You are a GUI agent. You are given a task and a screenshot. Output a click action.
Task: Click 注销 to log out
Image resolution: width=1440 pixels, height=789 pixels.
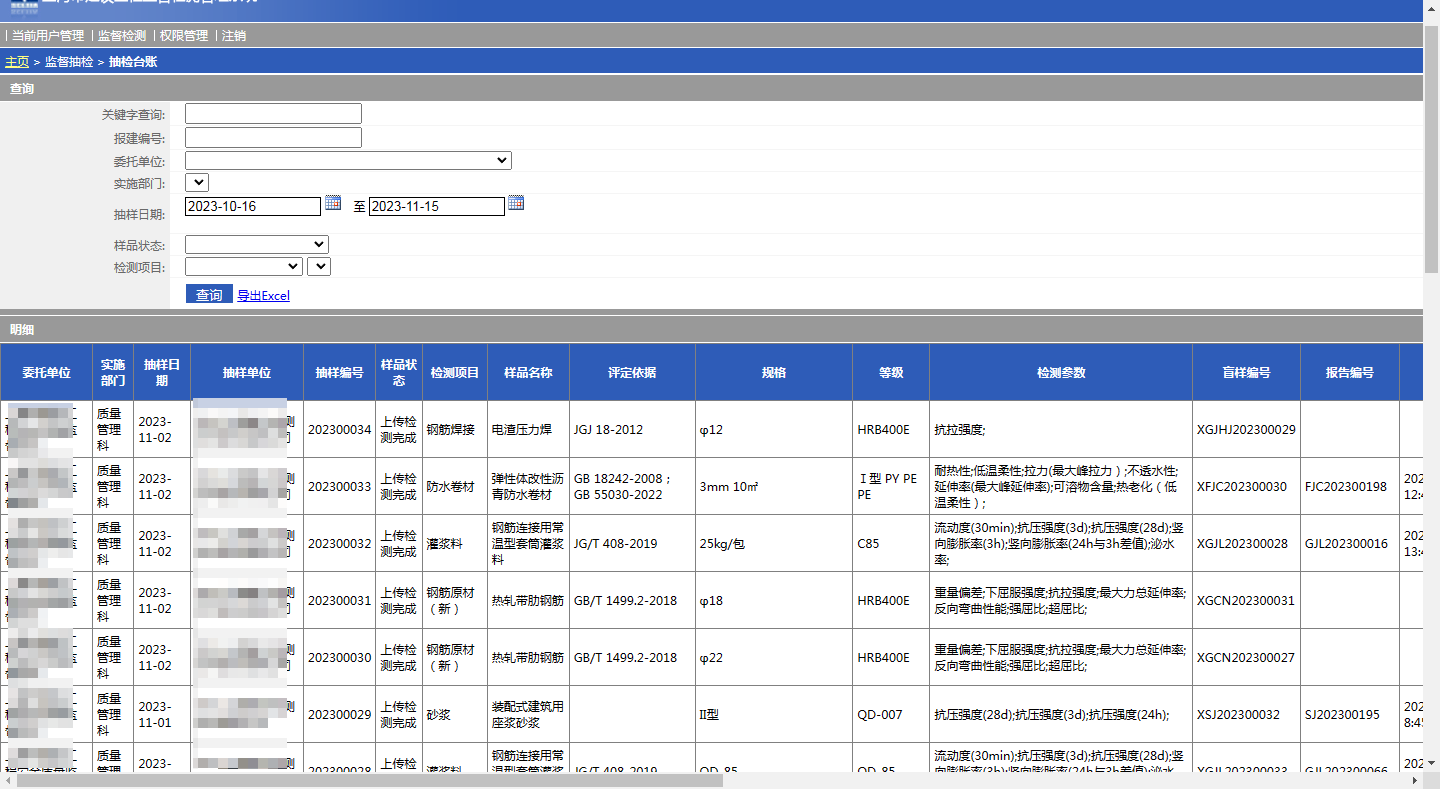point(234,36)
